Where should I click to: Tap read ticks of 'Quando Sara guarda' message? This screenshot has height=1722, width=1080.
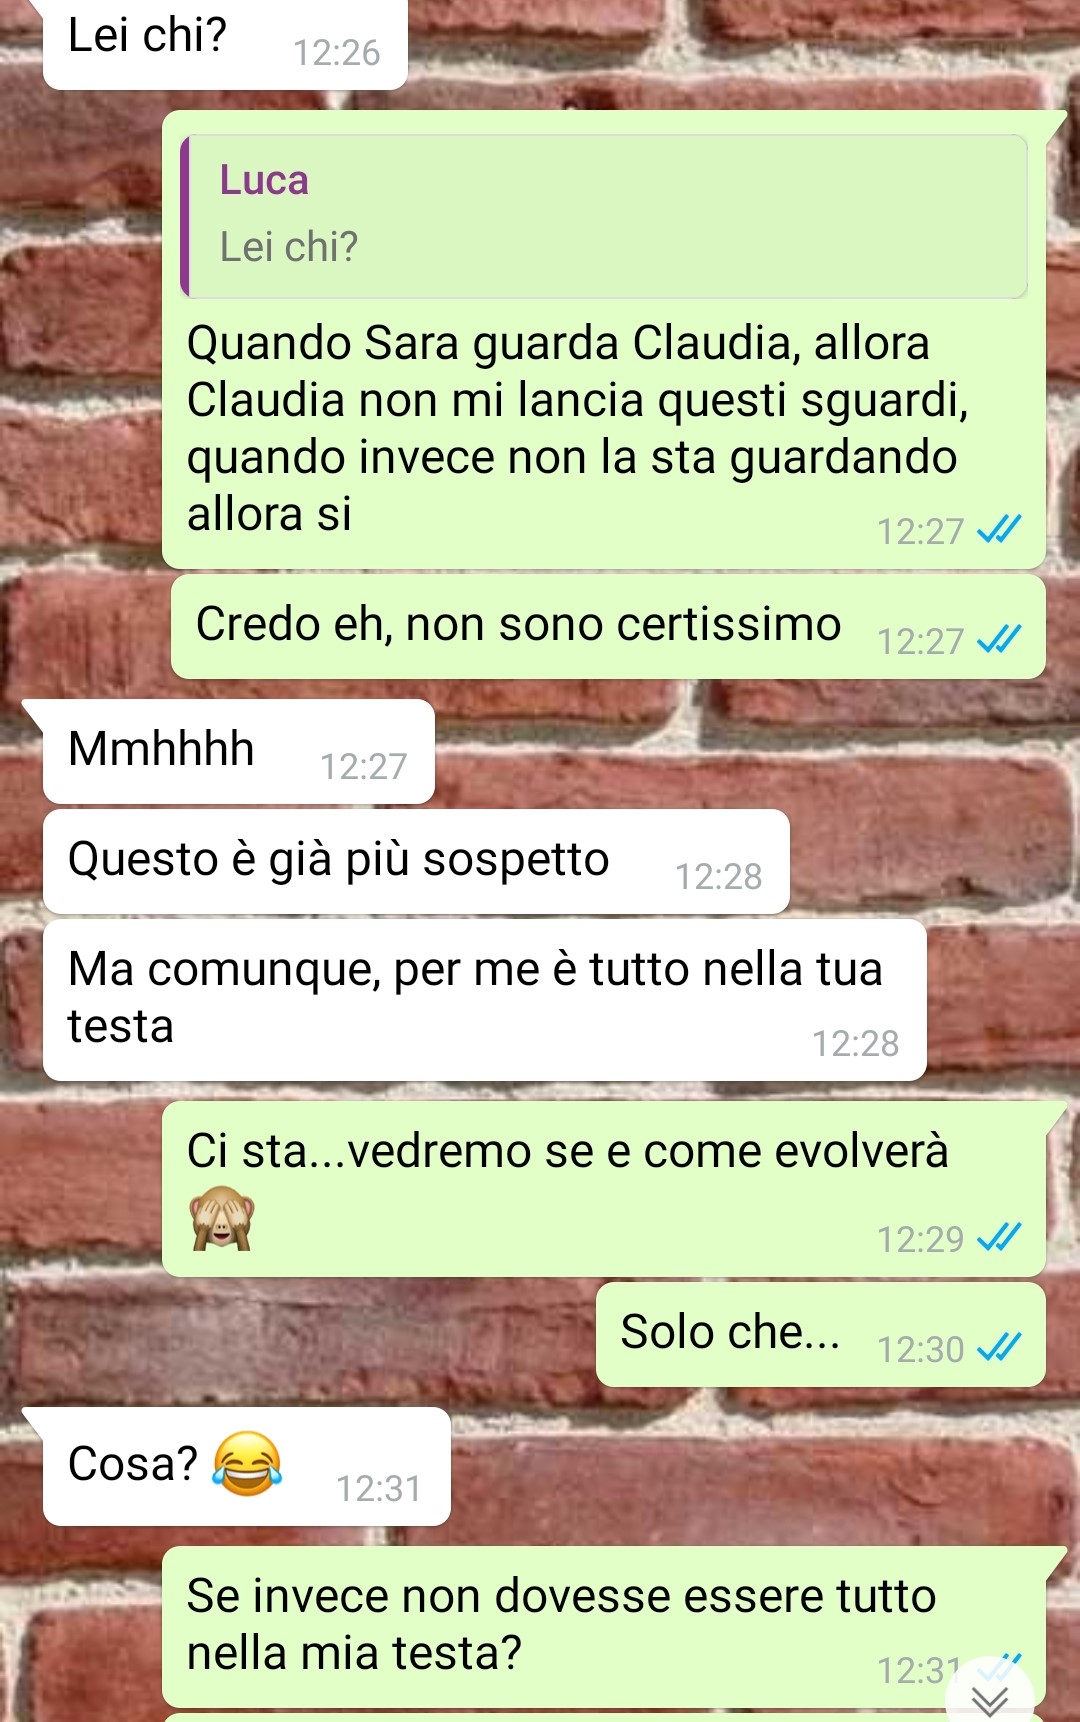coord(999,530)
